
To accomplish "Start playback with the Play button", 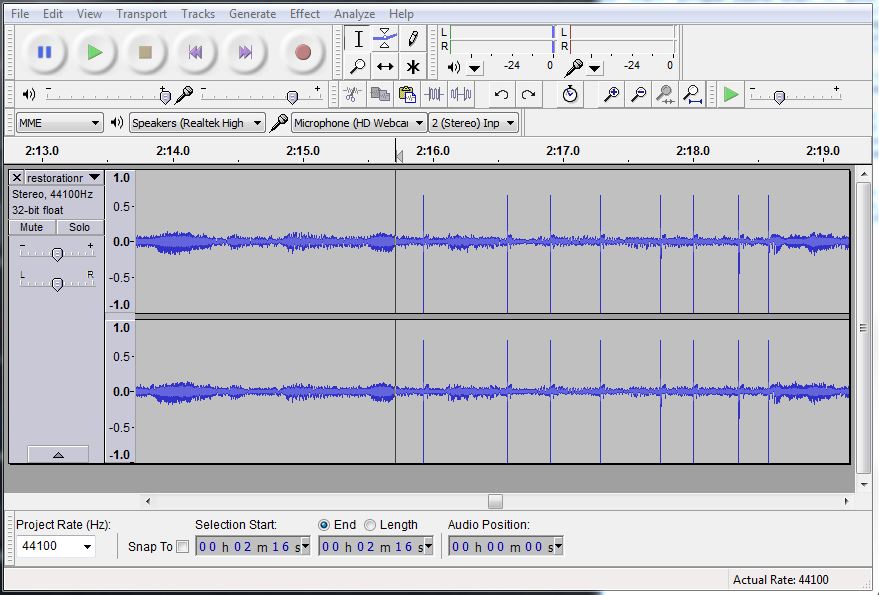I will coord(95,53).
